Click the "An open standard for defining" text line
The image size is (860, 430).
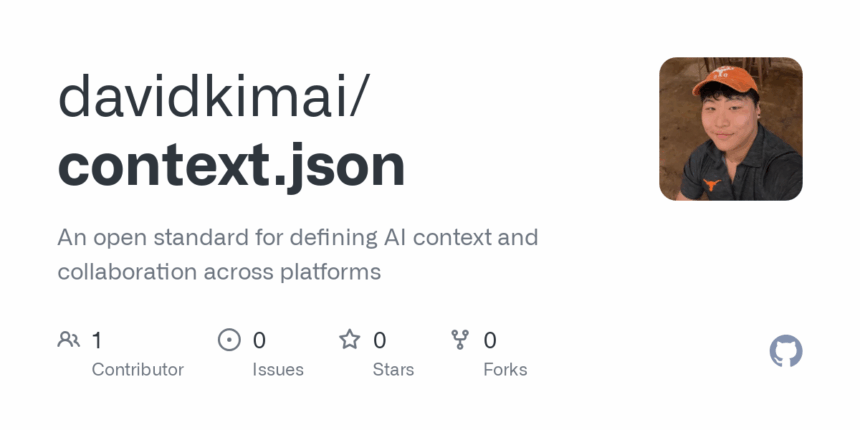[217, 237]
